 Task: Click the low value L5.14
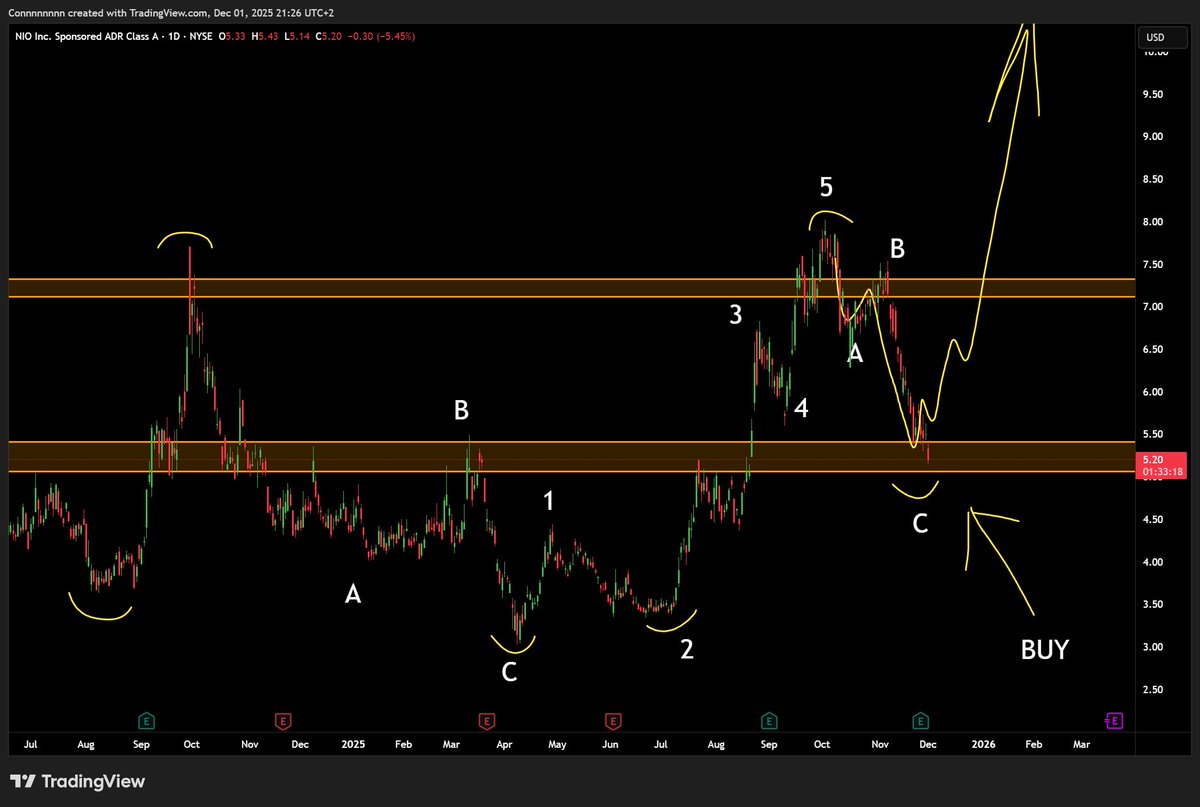pos(297,36)
